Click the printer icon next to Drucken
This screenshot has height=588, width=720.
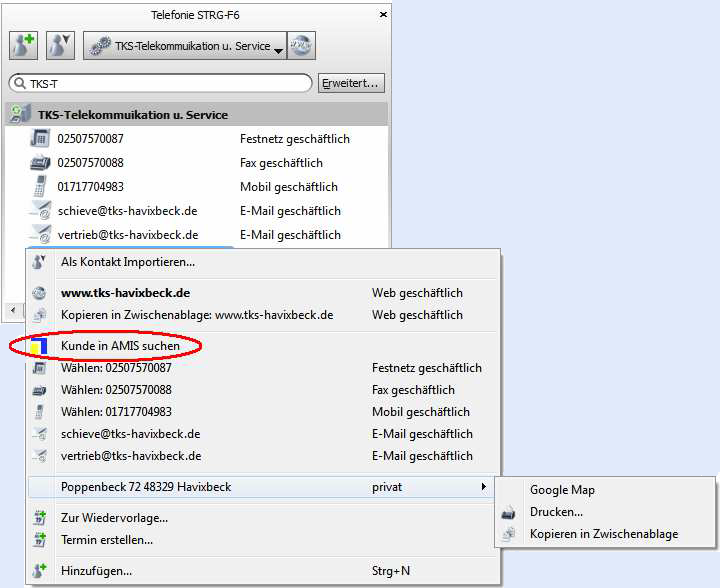tap(508, 512)
